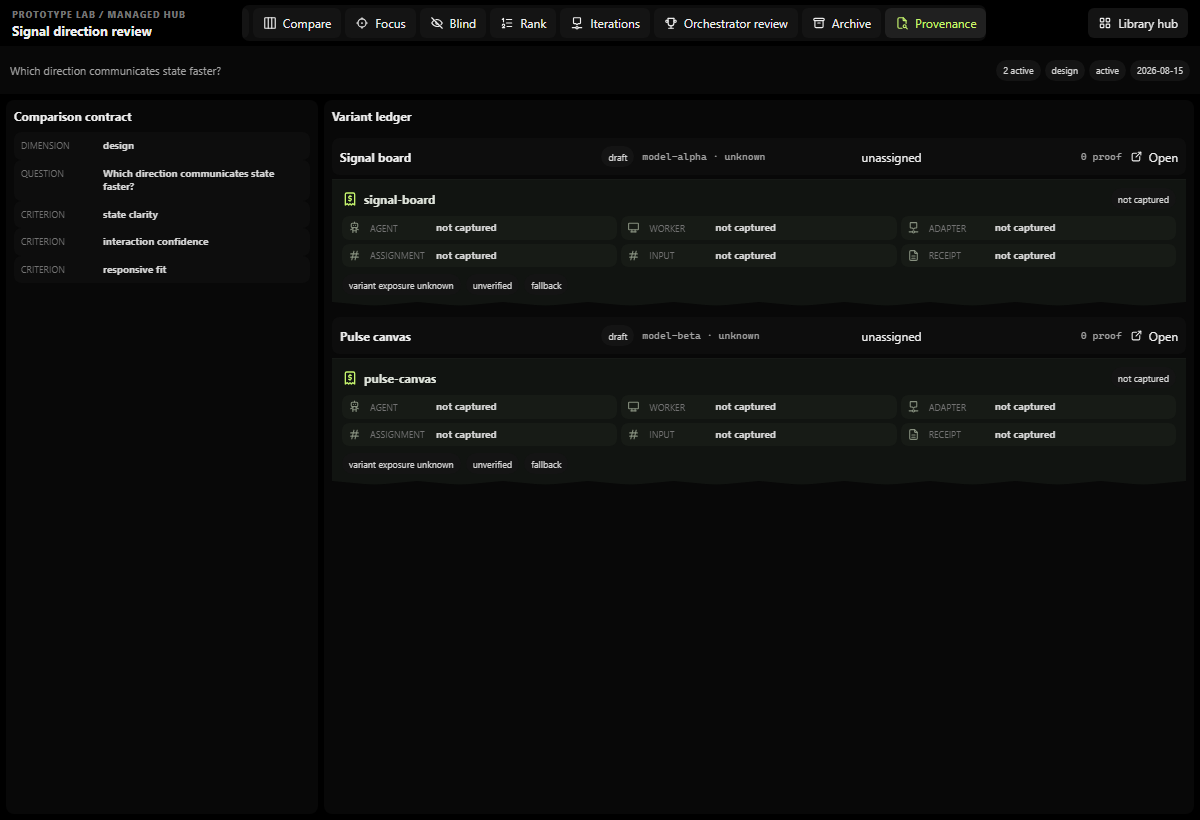This screenshot has height=820, width=1200.
Task: Click the Comparison contract heading
Action: pyautogui.click(x=73, y=117)
